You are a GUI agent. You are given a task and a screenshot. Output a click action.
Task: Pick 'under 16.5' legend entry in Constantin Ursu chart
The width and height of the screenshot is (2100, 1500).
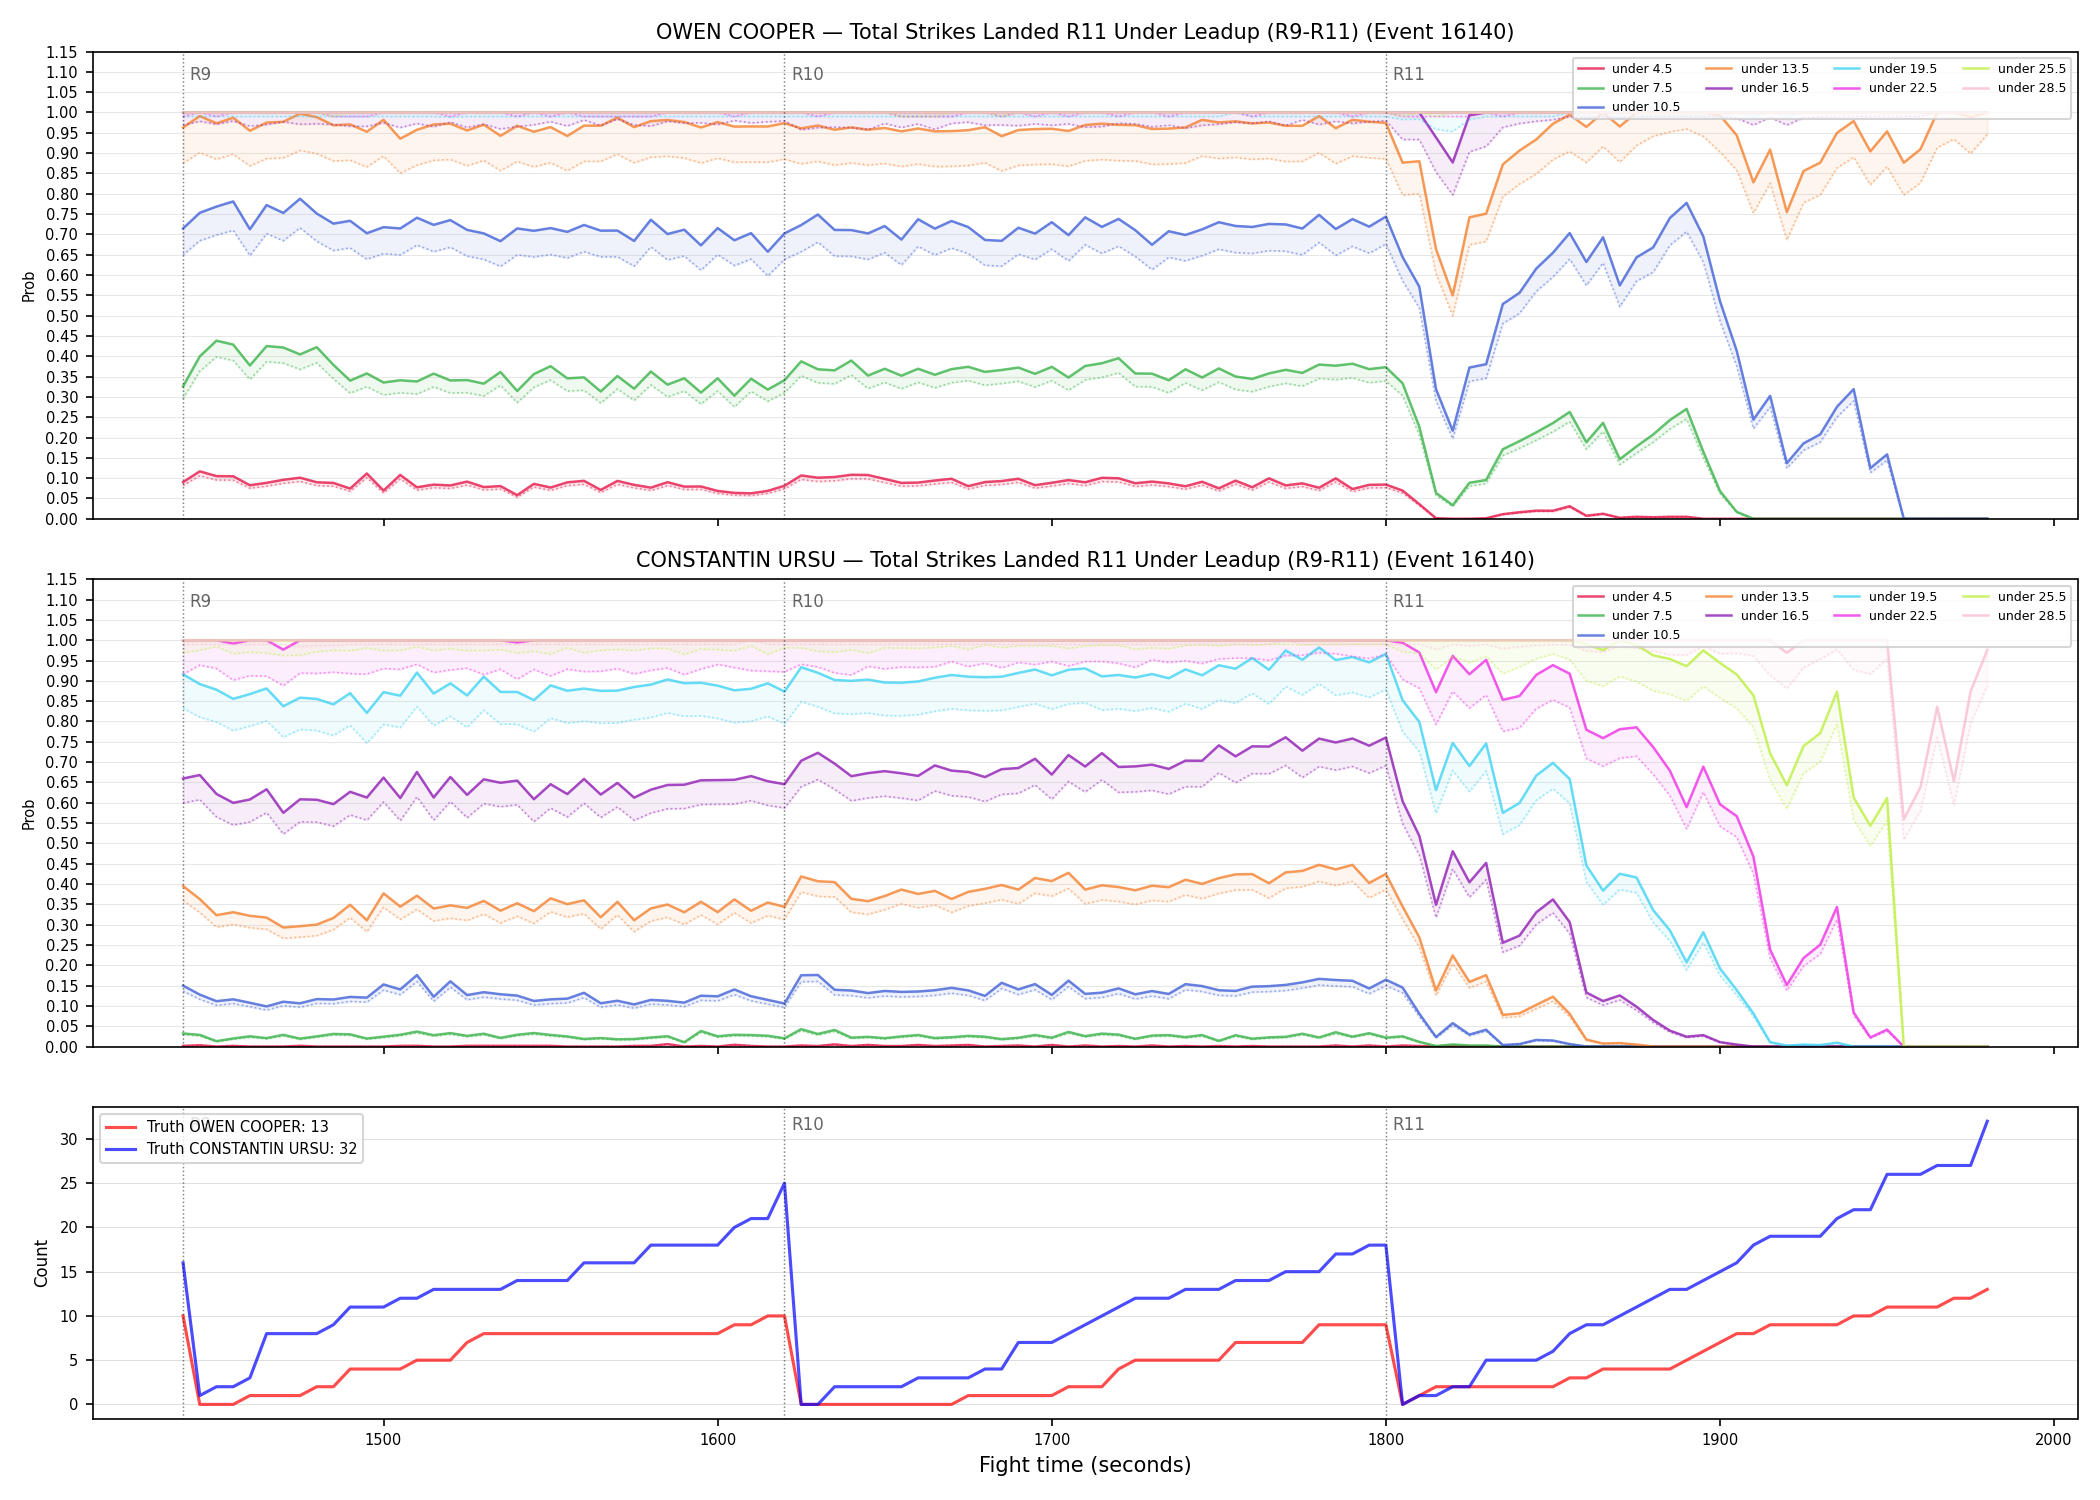1757,616
